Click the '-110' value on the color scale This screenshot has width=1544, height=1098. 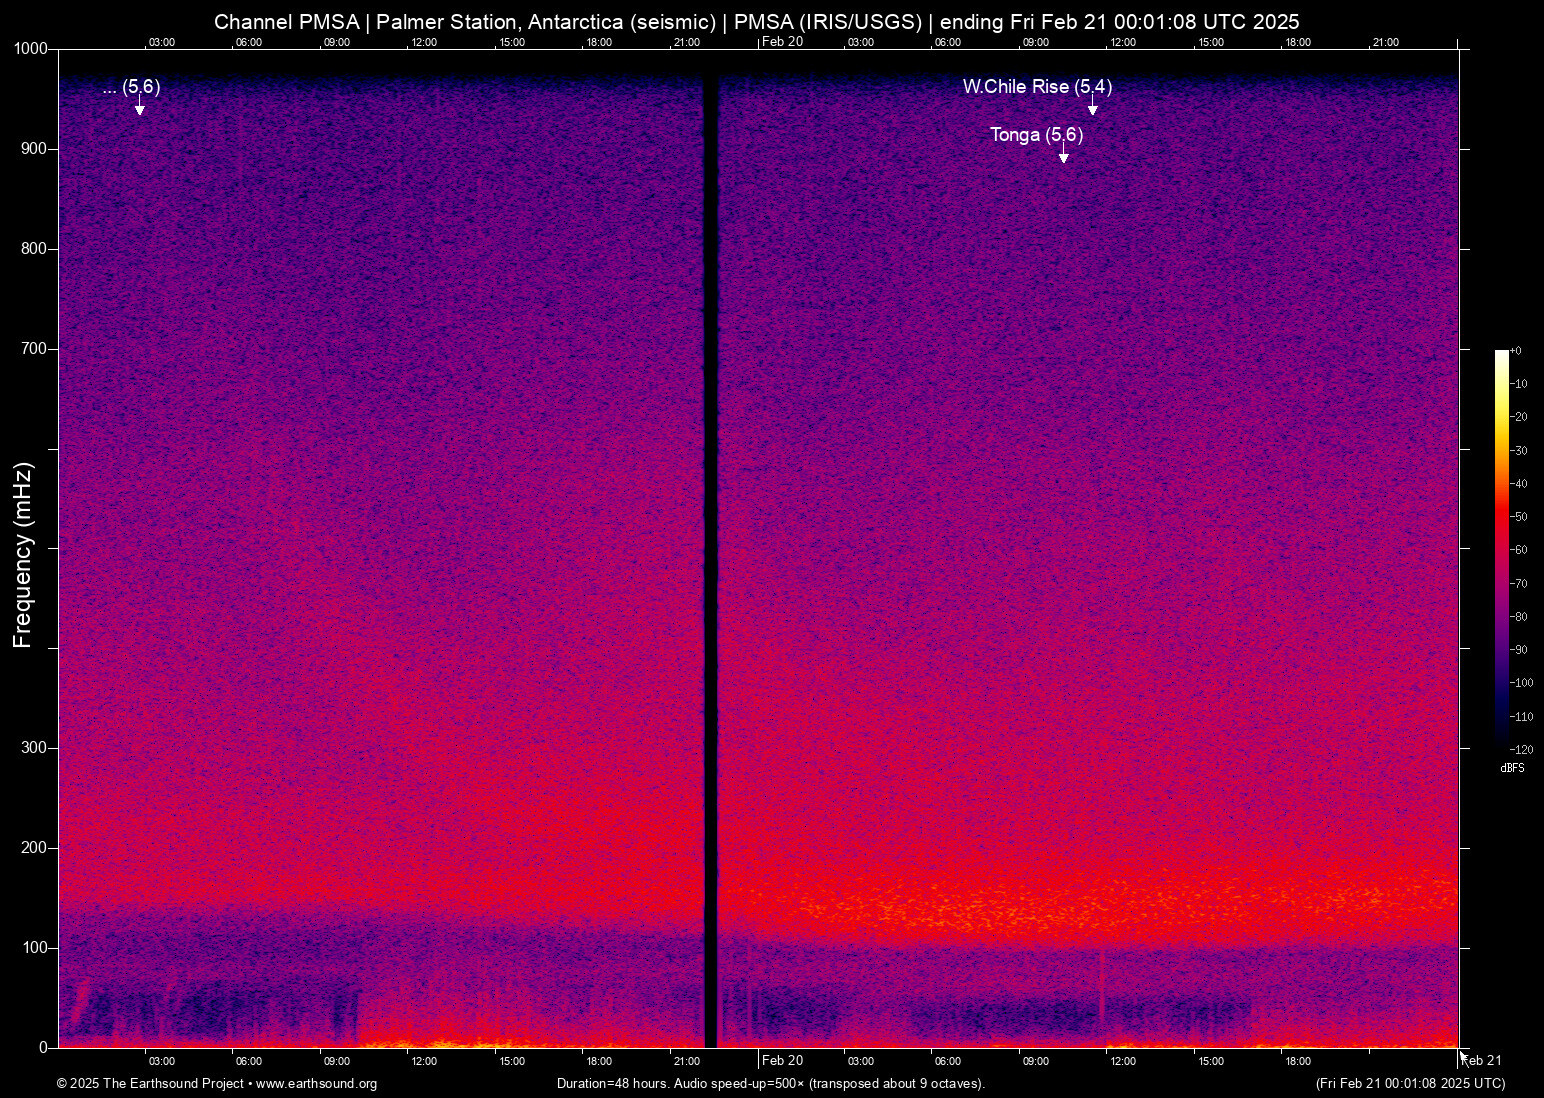1522,717
